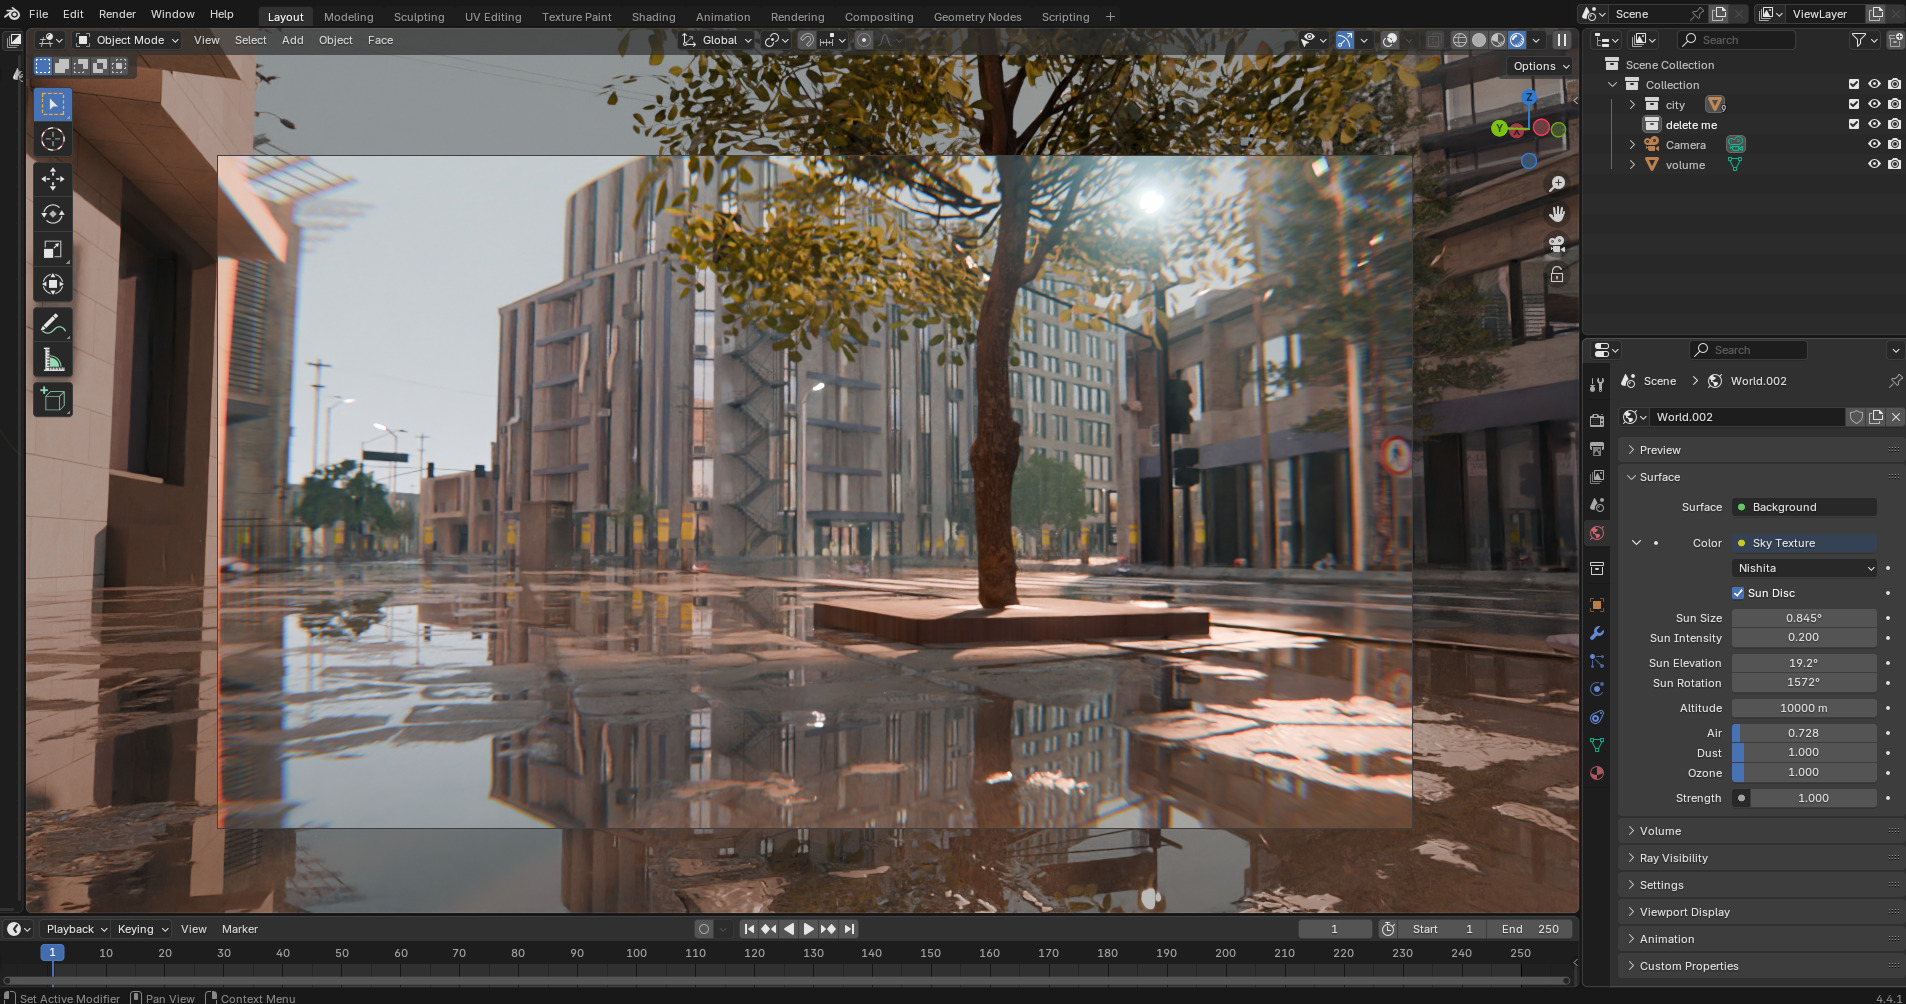Open the Object Data properties tab
The width and height of the screenshot is (1906, 1004).
[1597, 745]
